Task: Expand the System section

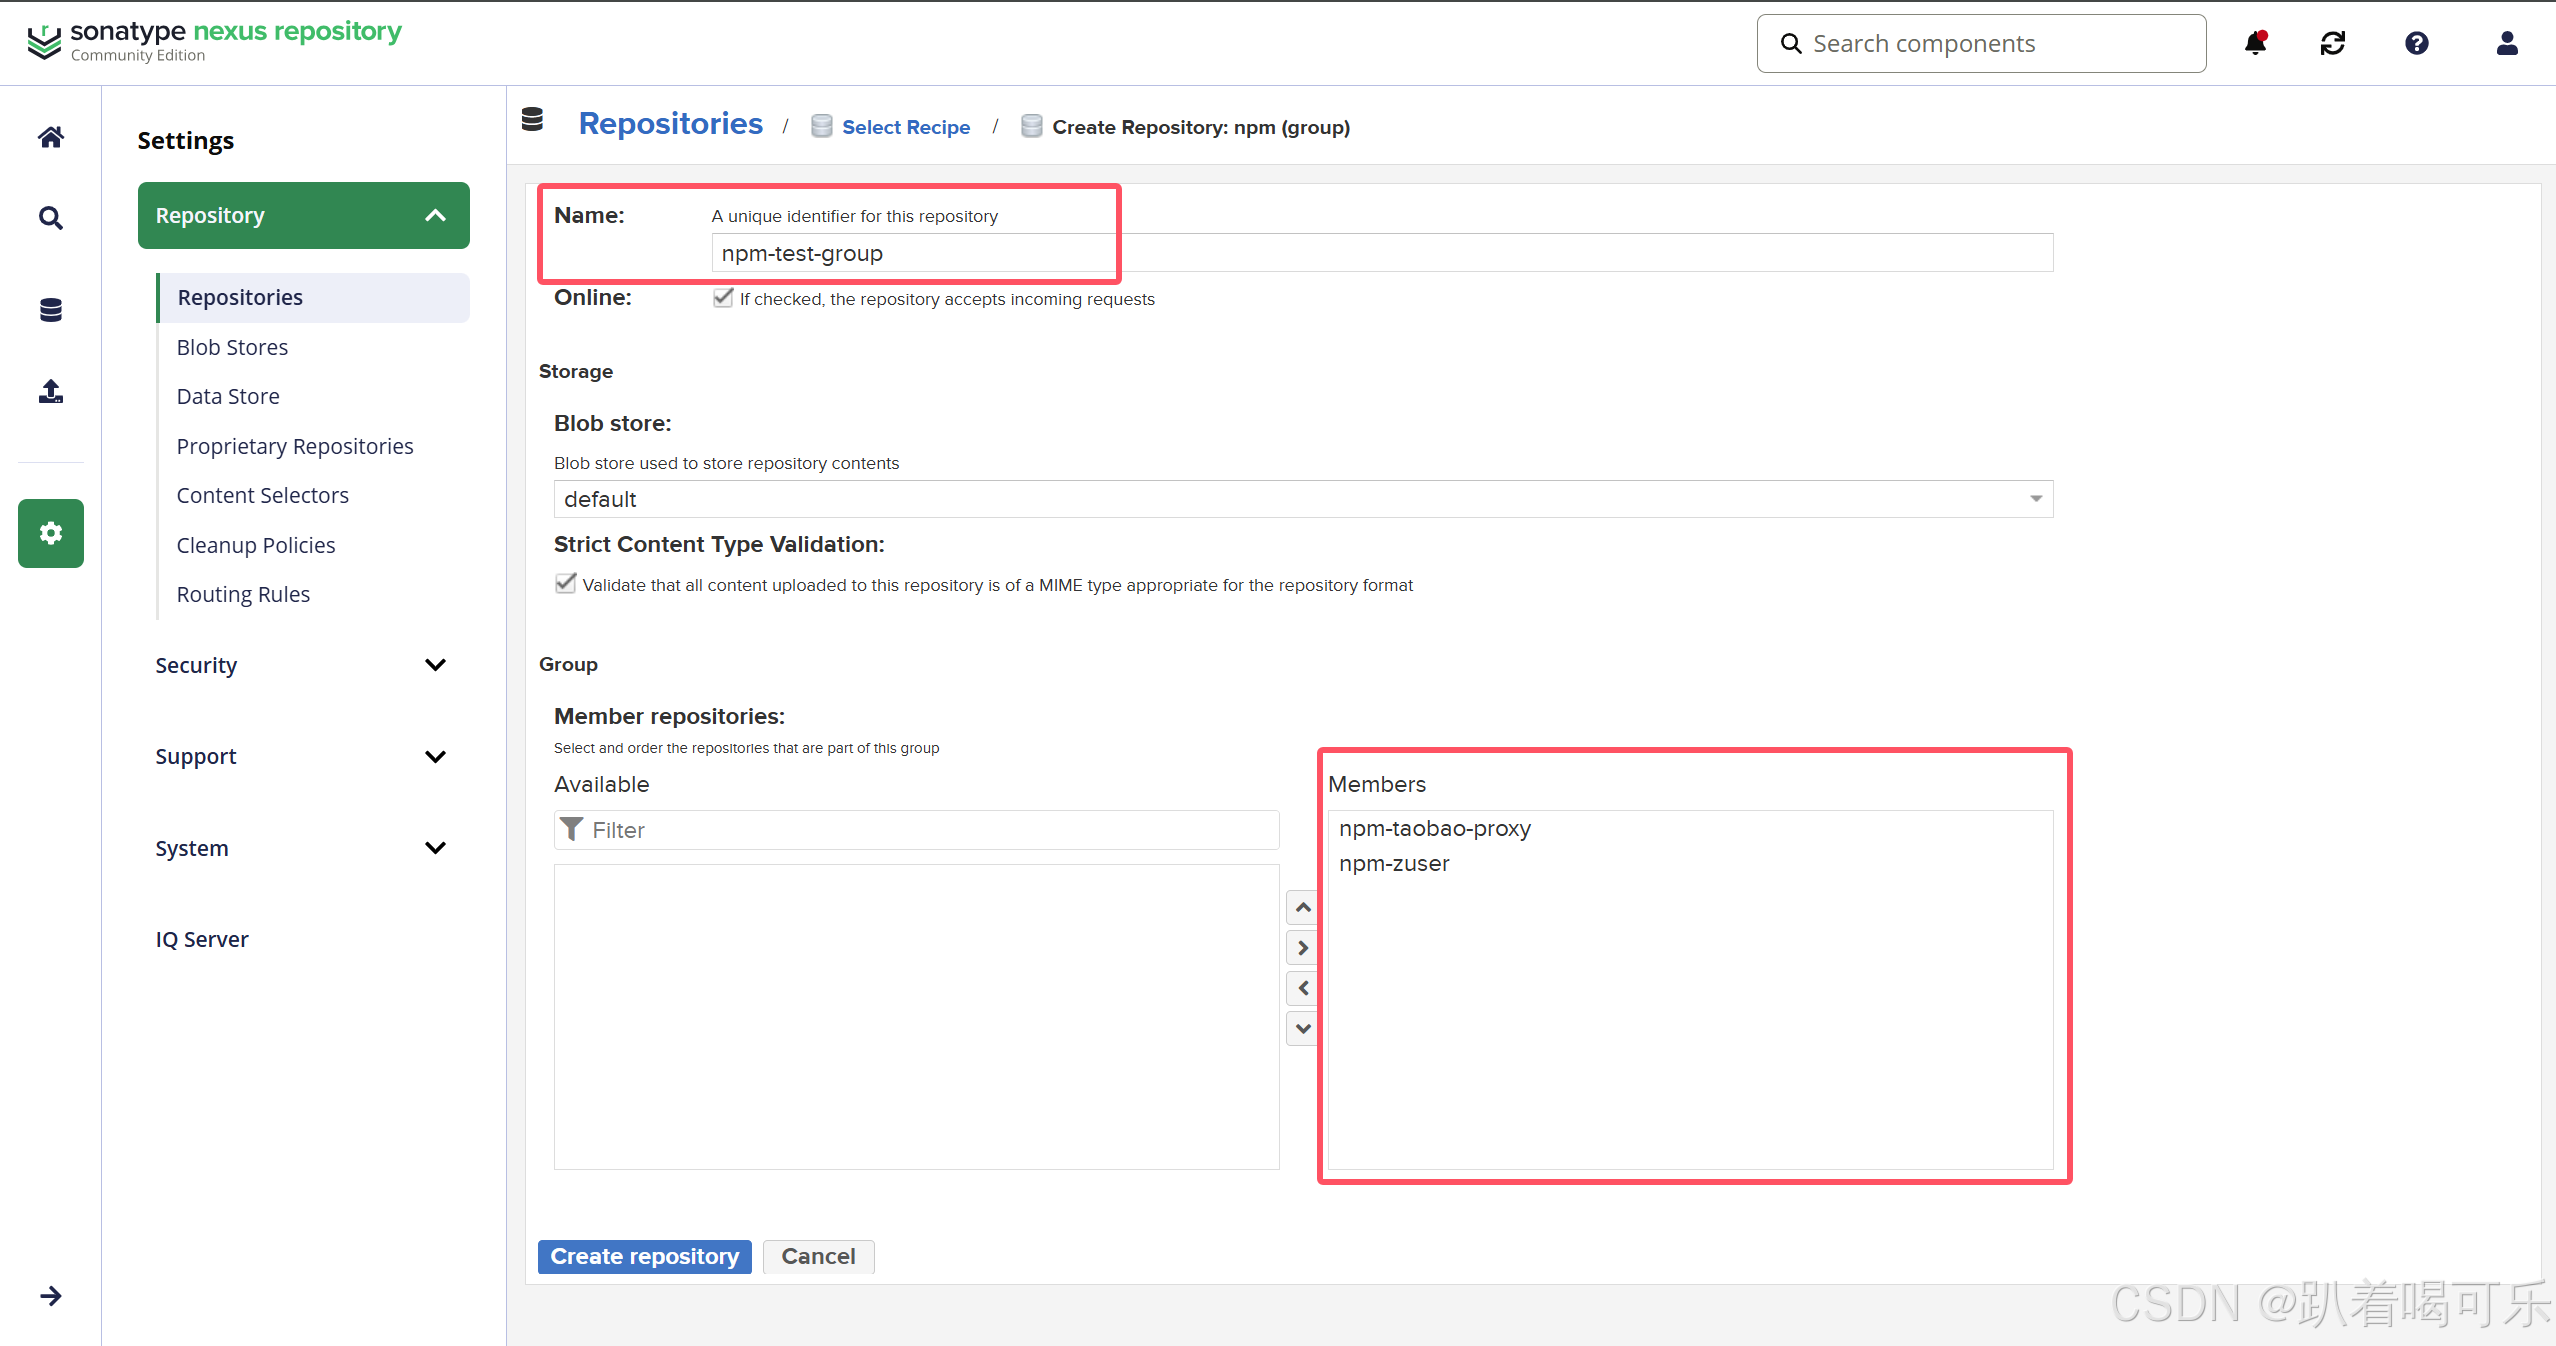Action: pyautogui.click(x=304, y=848)
